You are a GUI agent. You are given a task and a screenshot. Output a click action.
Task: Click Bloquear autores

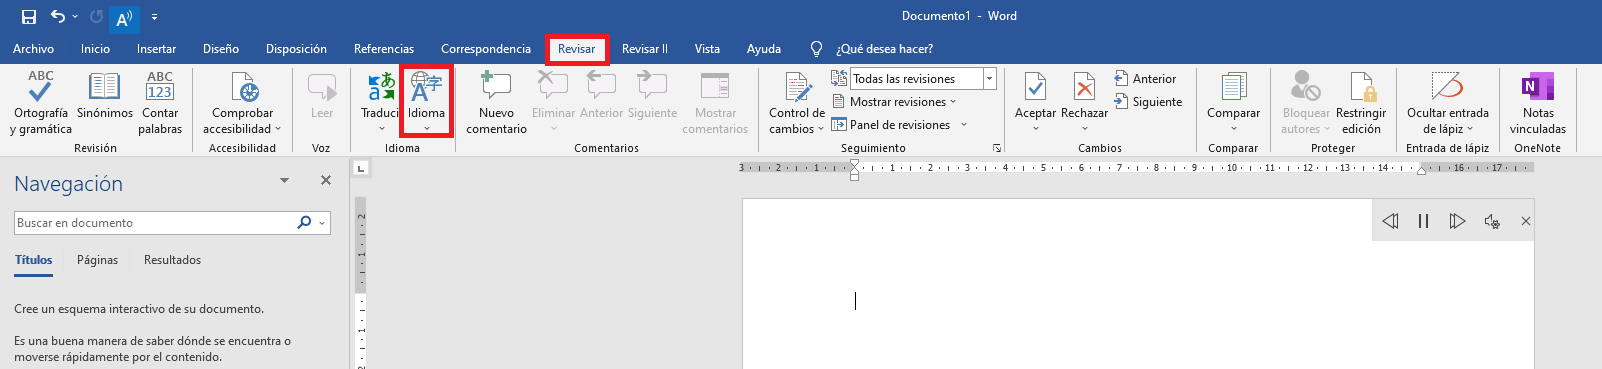click(x=1306, y=103)
